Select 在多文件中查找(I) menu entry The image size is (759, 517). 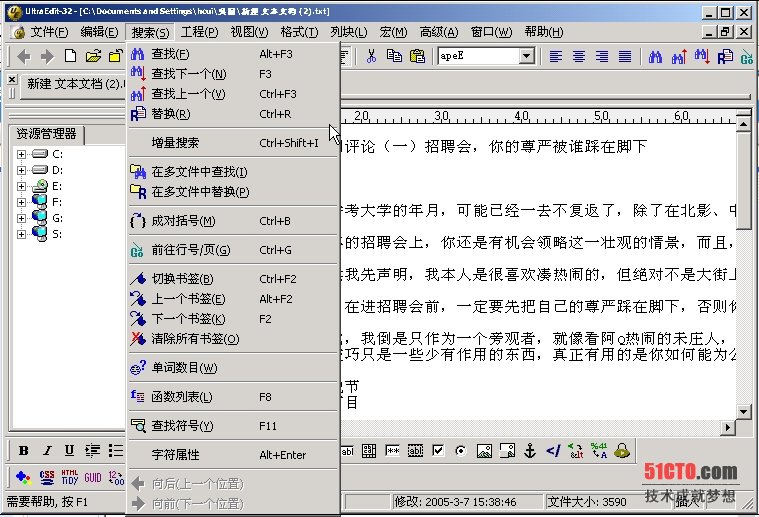click(x=233, y=172)
